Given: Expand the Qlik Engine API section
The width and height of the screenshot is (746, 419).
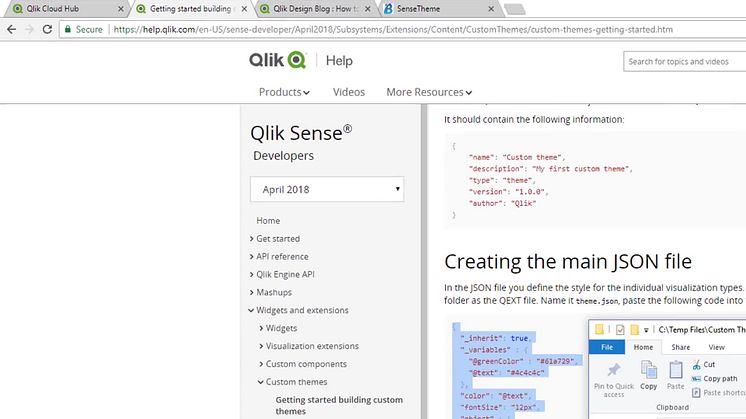Looking at the screenshot, I should 252,274.
